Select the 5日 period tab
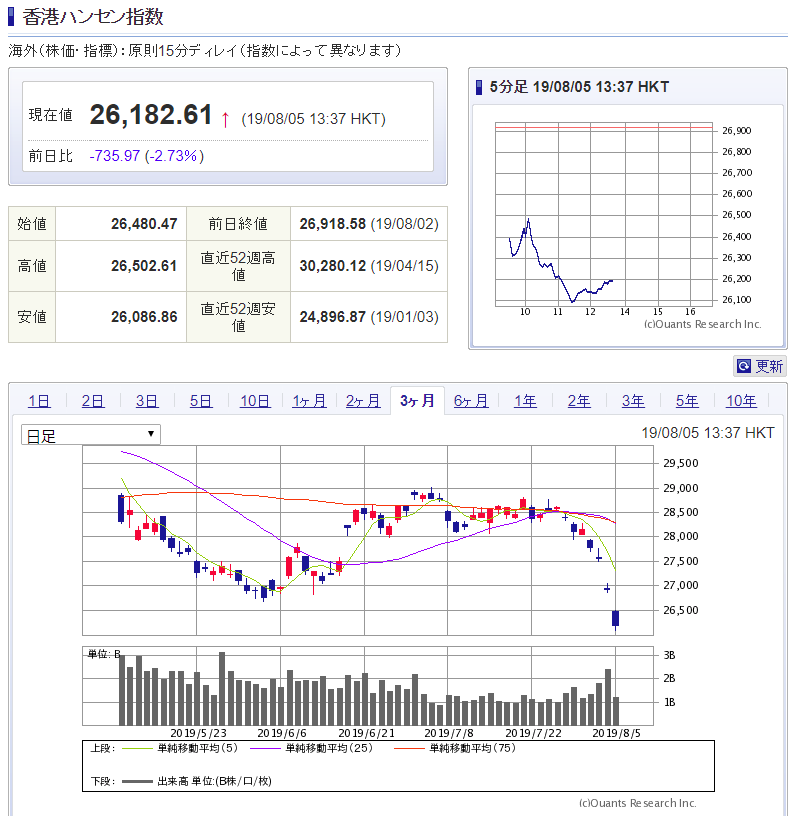791x816 pixels. point(201,401)
